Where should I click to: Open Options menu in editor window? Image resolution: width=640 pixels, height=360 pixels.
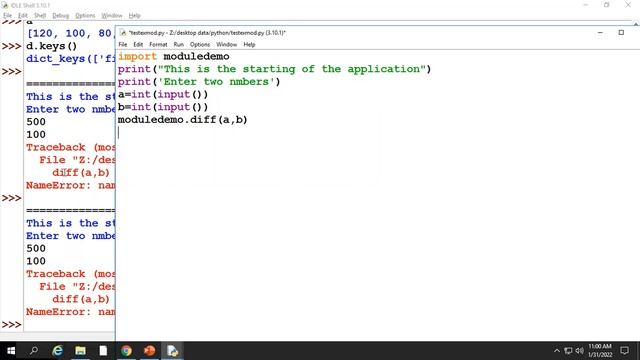coord(200,44)
